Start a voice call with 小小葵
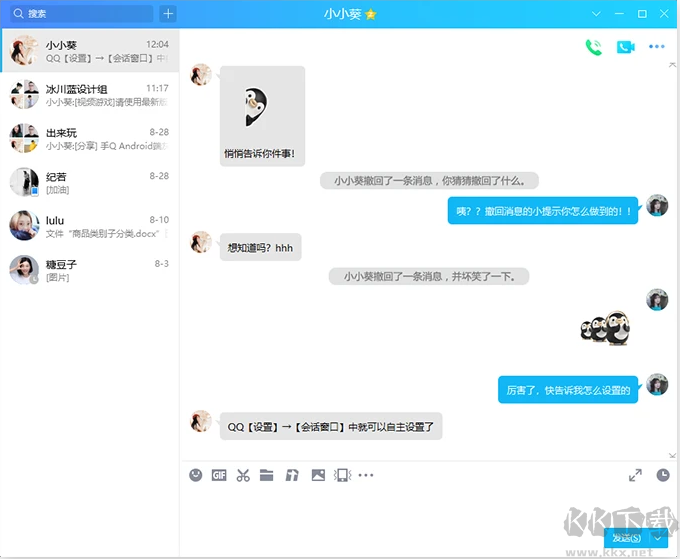 pyautogui.click(x=594, y=47)
